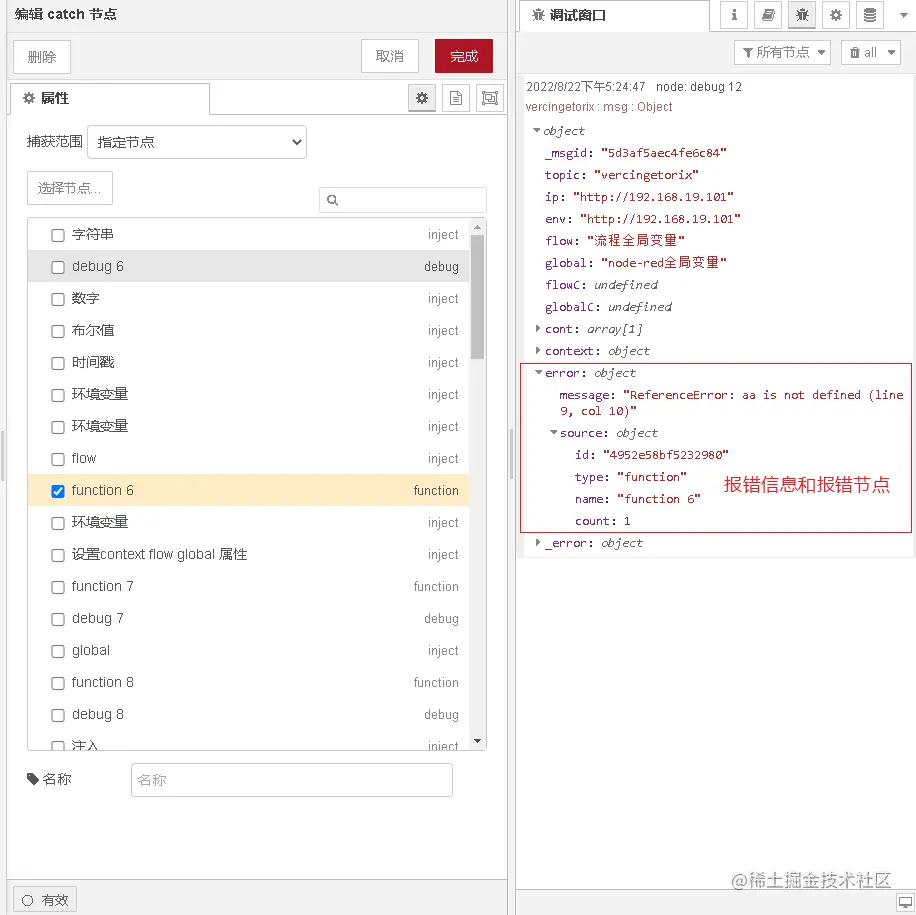Click the _msgid value text

(x=664, y=152)
